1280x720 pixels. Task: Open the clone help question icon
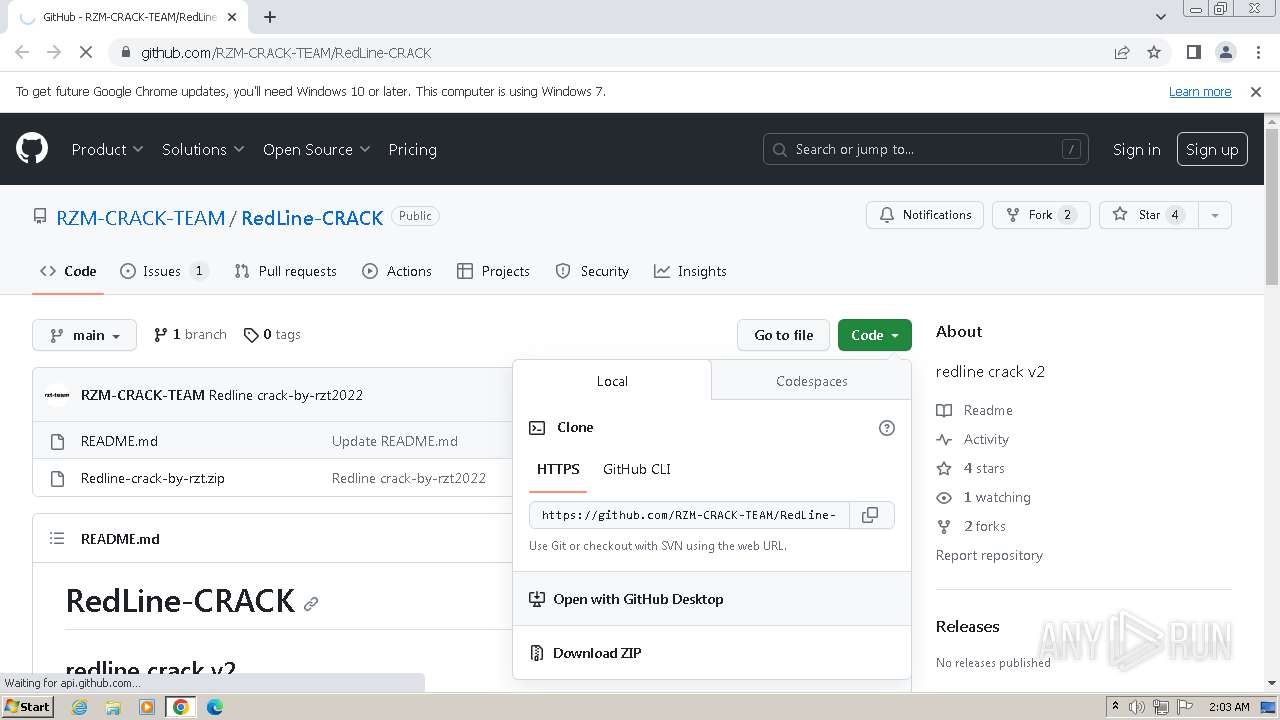tap(886, 428)
